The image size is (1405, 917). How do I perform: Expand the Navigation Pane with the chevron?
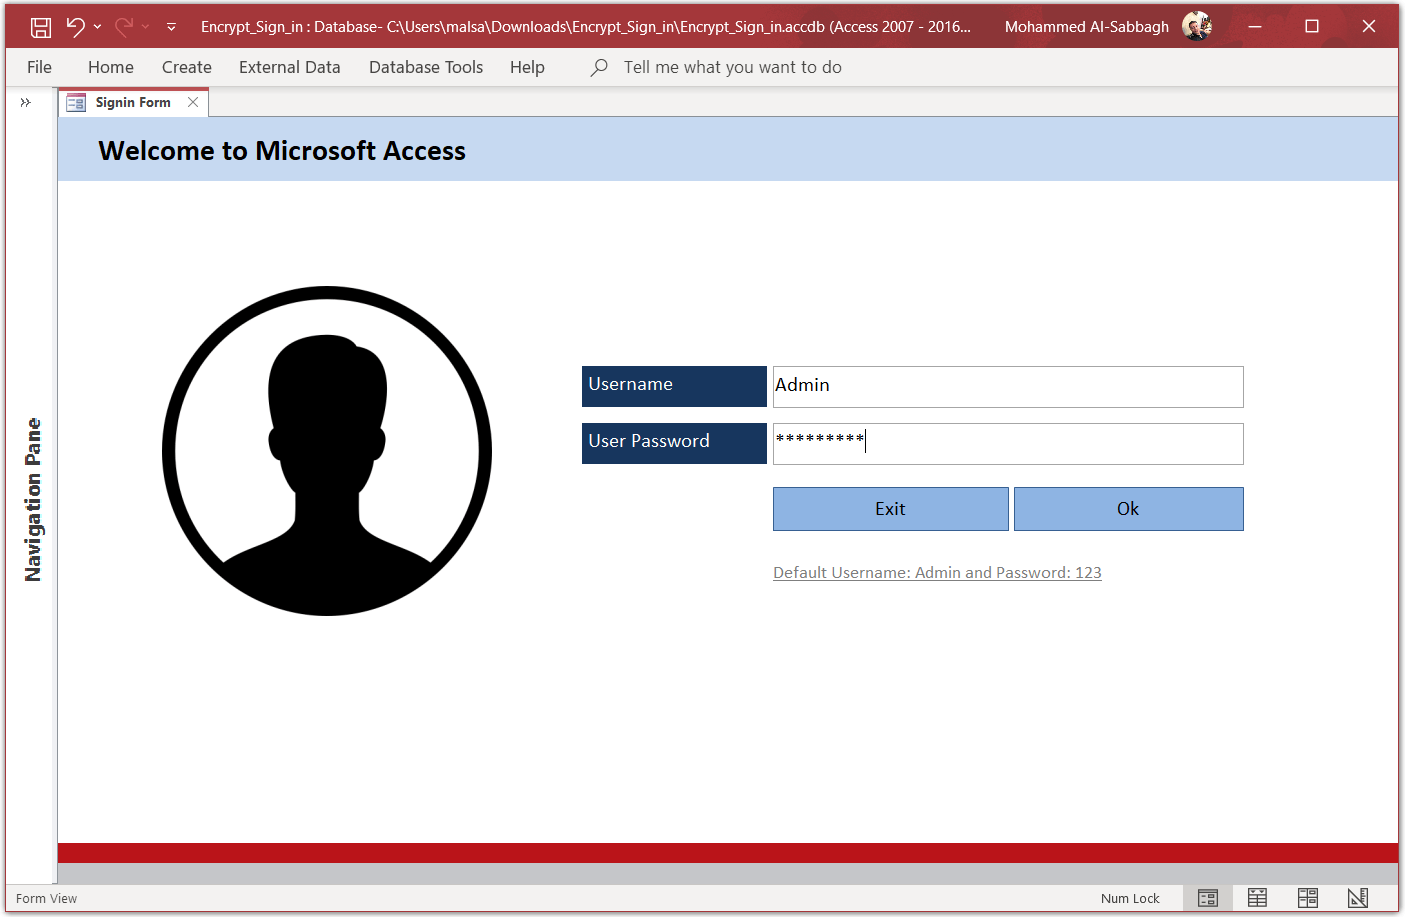click(26, 102)
